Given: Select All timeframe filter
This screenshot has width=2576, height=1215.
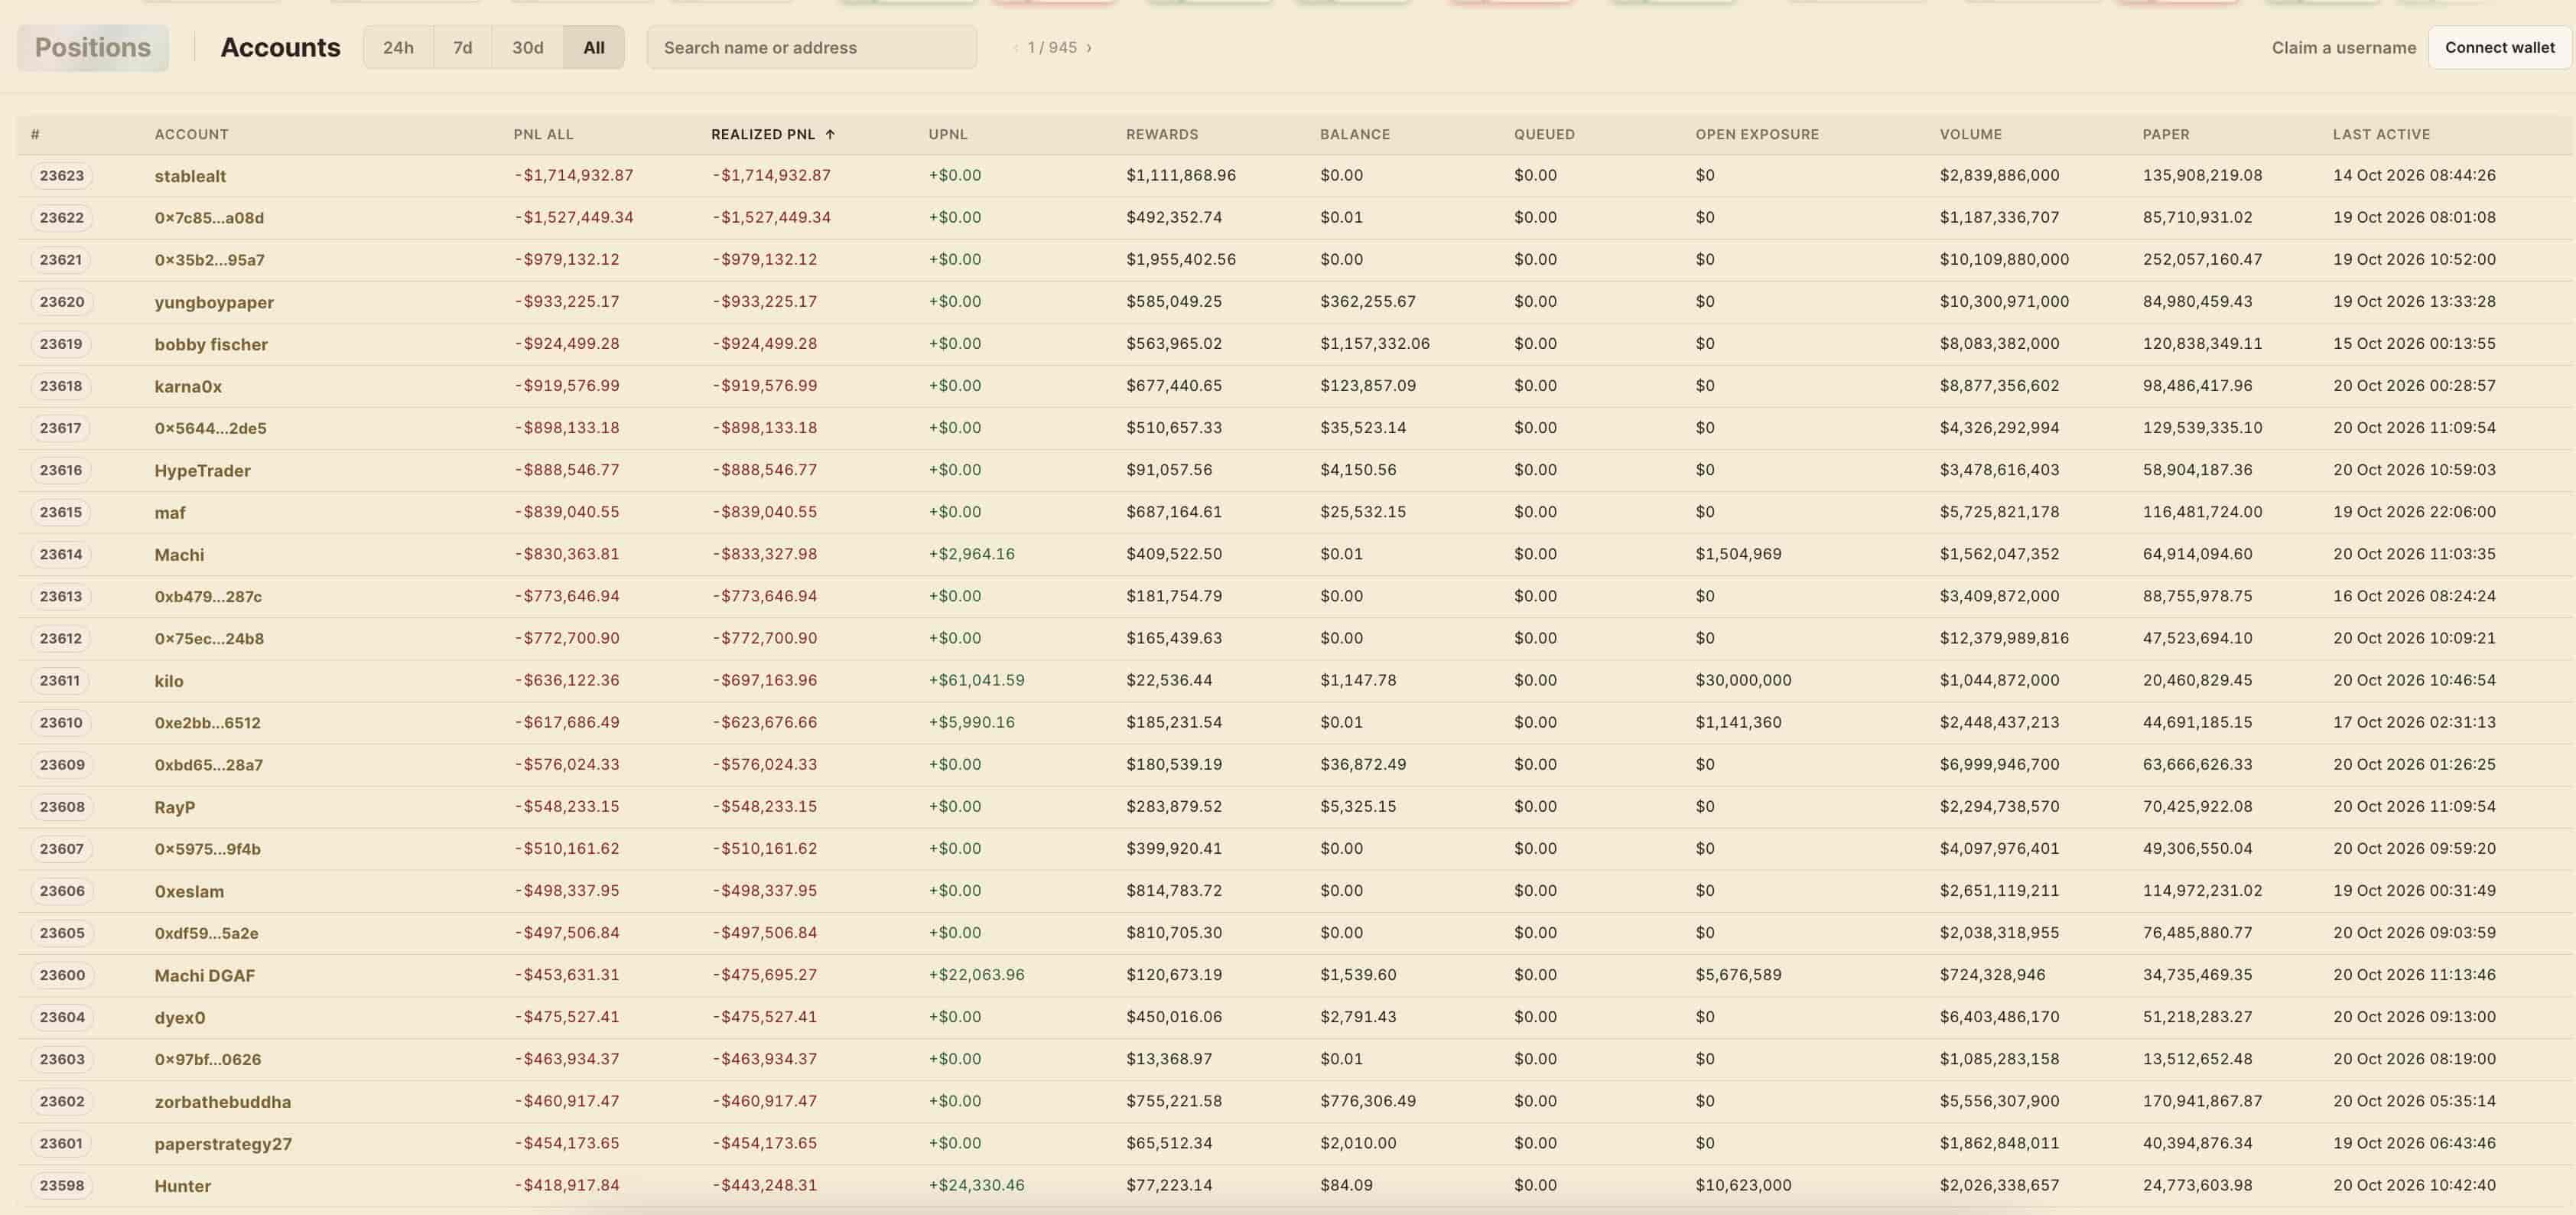Looking at the screenshot, I should (x=594, y=47).
